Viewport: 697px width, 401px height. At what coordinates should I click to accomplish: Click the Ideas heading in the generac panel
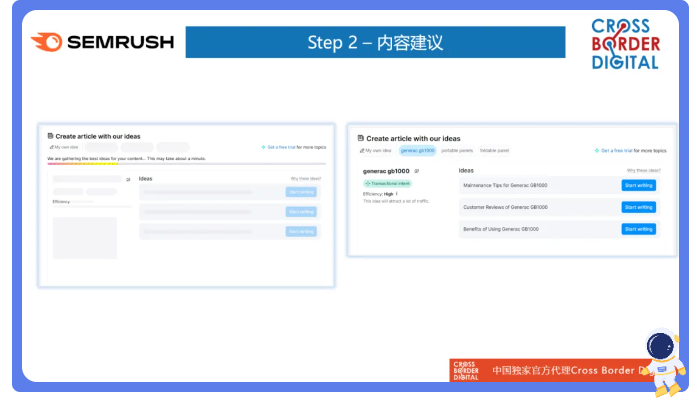466,170
